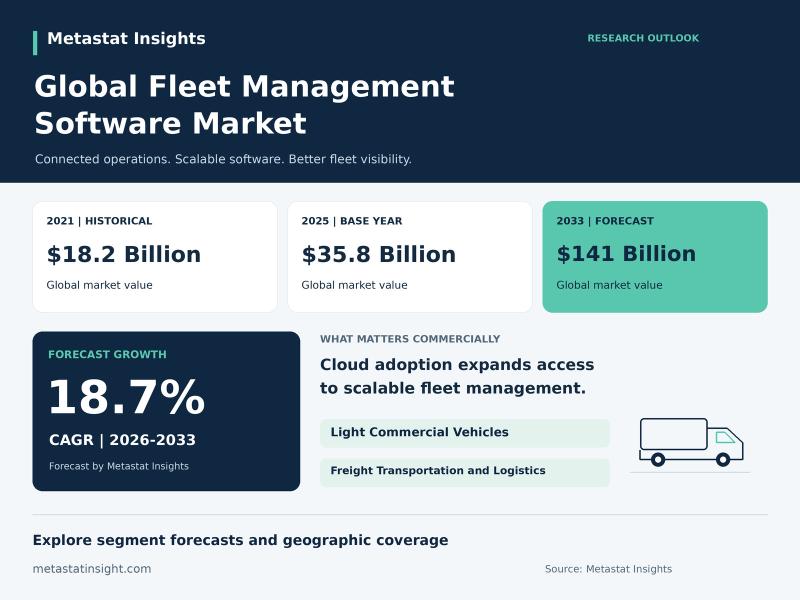Select the Global Fleet Management Software Market title
The image size is (800, 600).
(244, 104)
